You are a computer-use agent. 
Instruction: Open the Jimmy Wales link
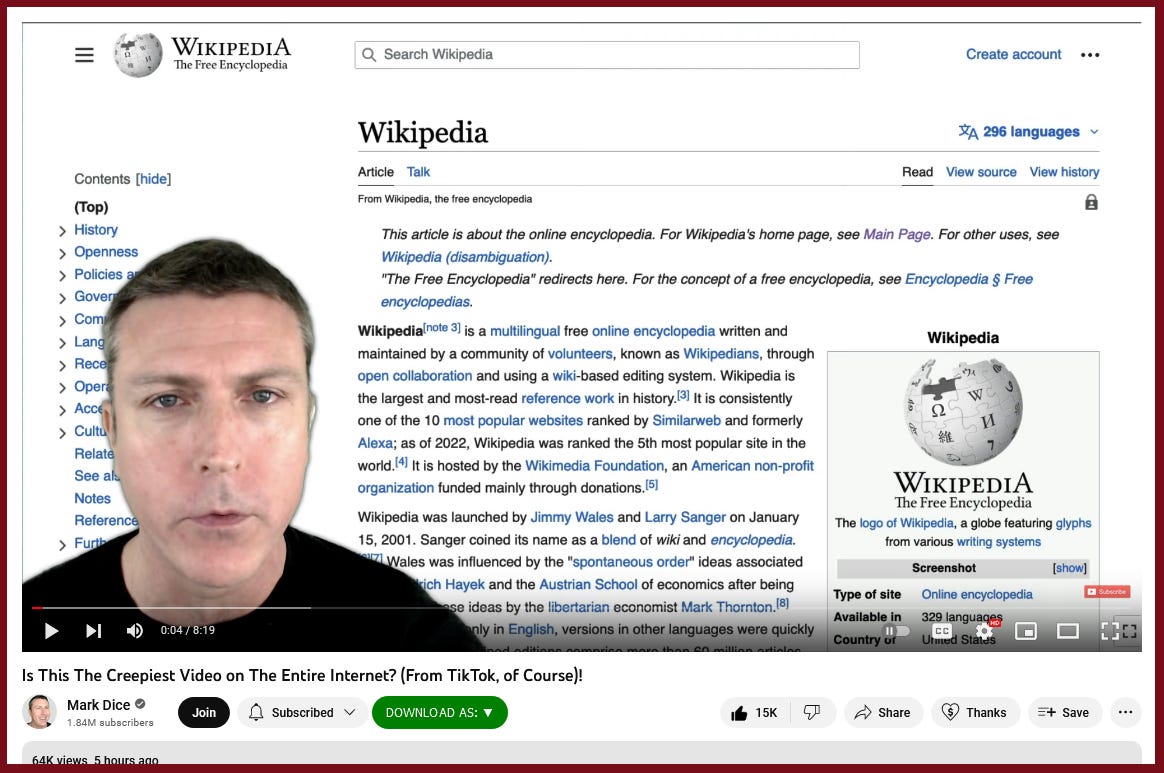tap(572, 517)
